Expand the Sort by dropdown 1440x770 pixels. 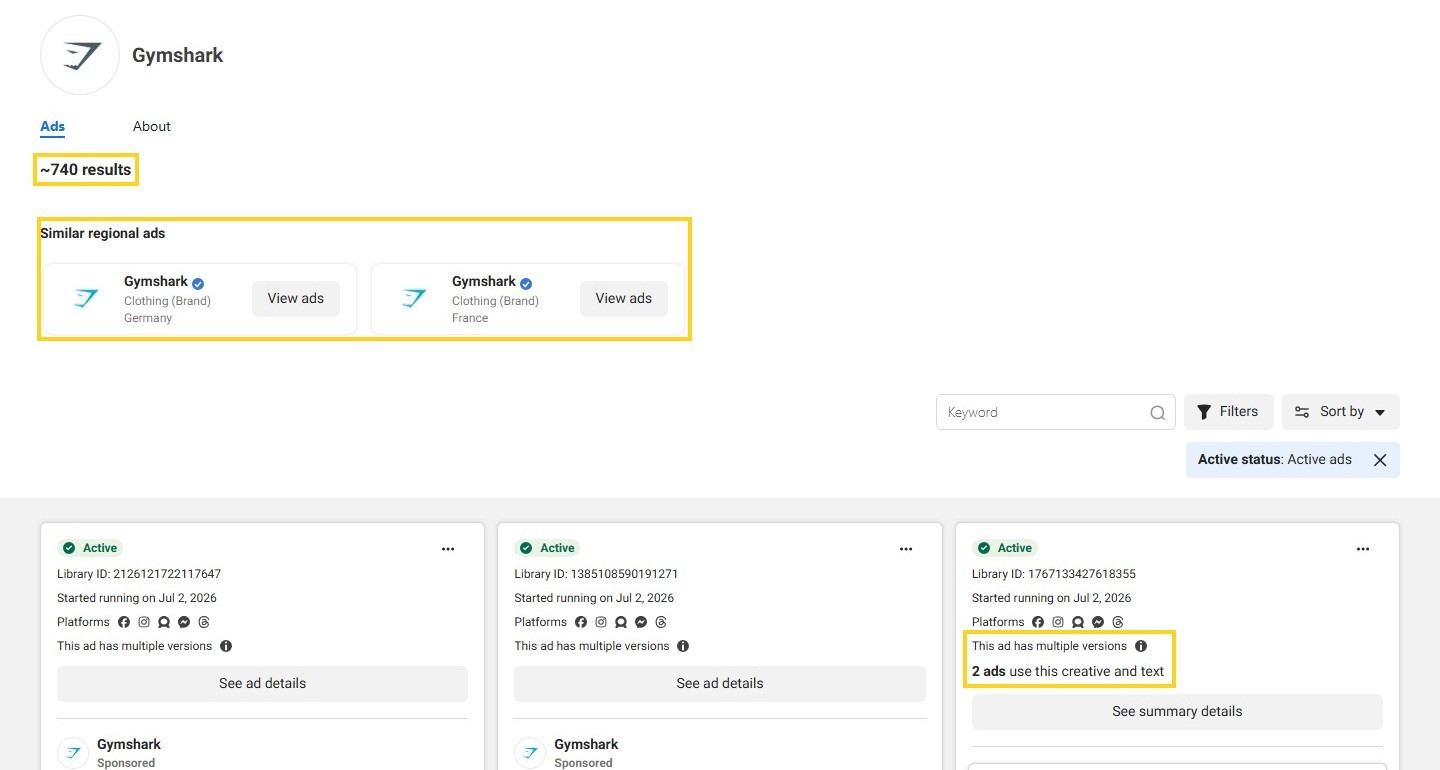tap(1341, 412)
